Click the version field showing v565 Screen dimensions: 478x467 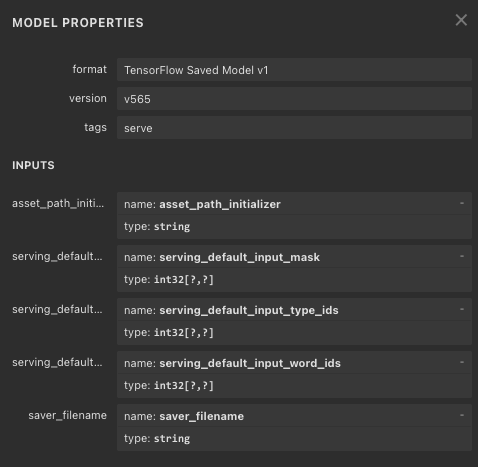[x=294, y=99]
